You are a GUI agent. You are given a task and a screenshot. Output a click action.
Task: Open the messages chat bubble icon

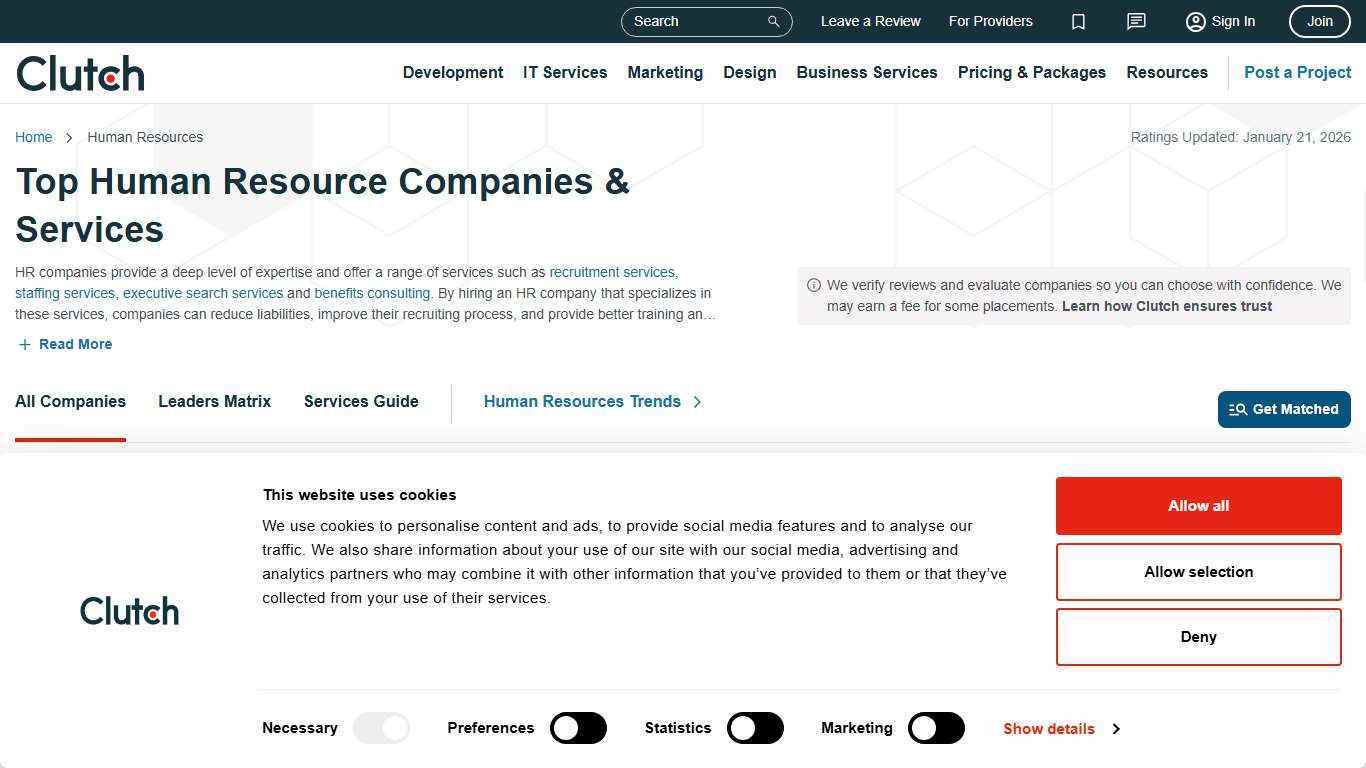click(1136, 21)
